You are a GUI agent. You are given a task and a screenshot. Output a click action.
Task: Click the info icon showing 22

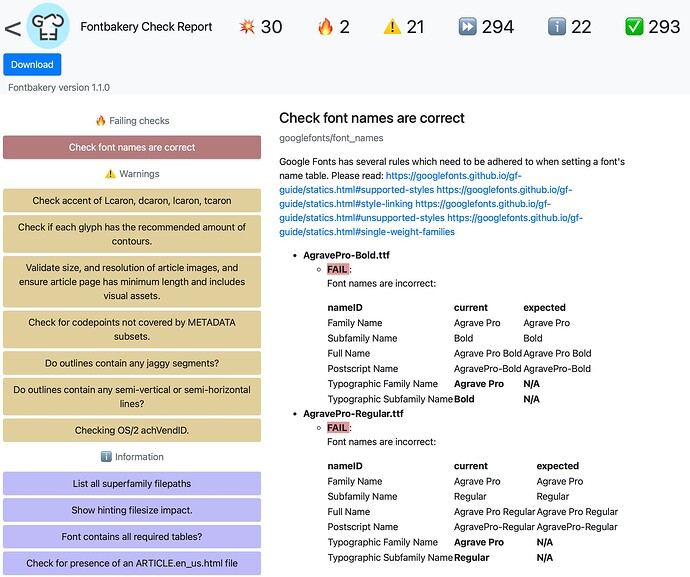click(558, 27)
